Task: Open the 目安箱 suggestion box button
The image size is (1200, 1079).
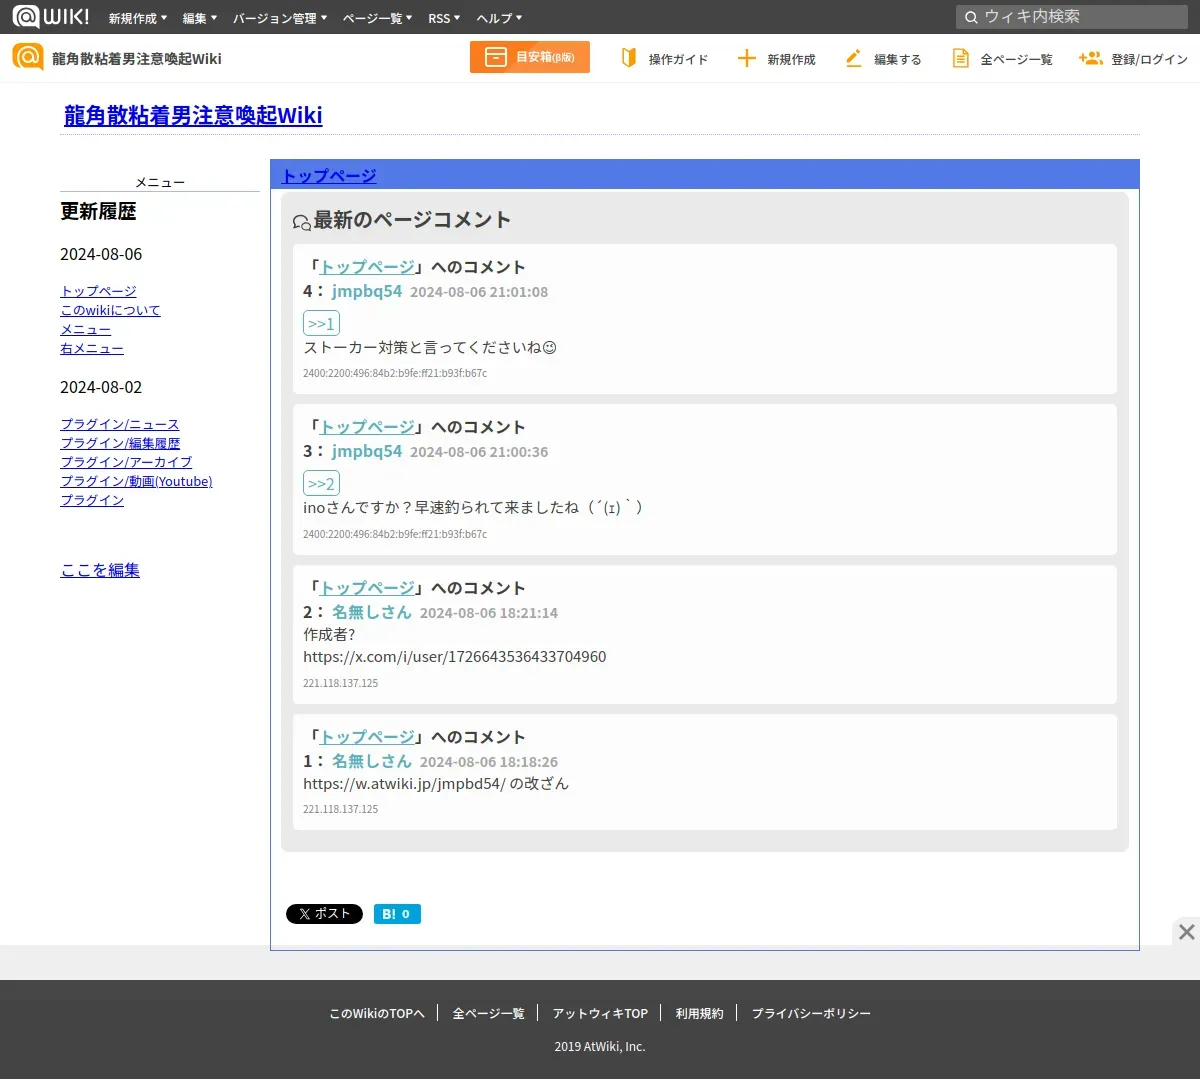Action: [x=530, y=57]
